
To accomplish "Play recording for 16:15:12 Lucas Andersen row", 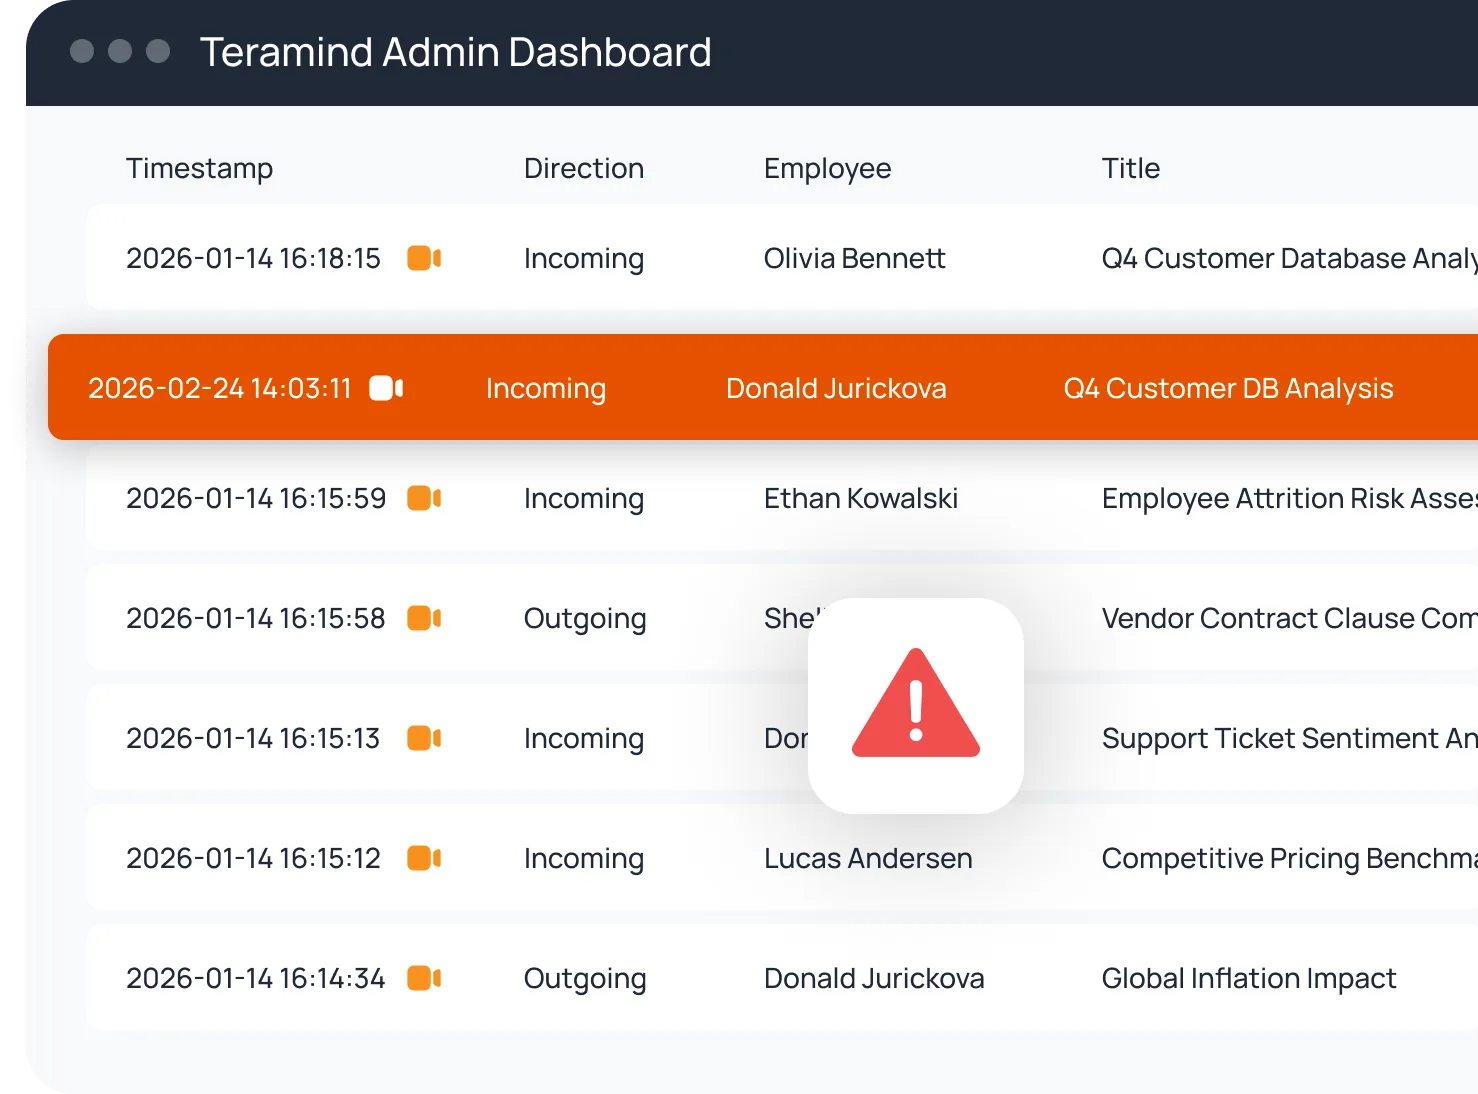I will tap(424, 858).
